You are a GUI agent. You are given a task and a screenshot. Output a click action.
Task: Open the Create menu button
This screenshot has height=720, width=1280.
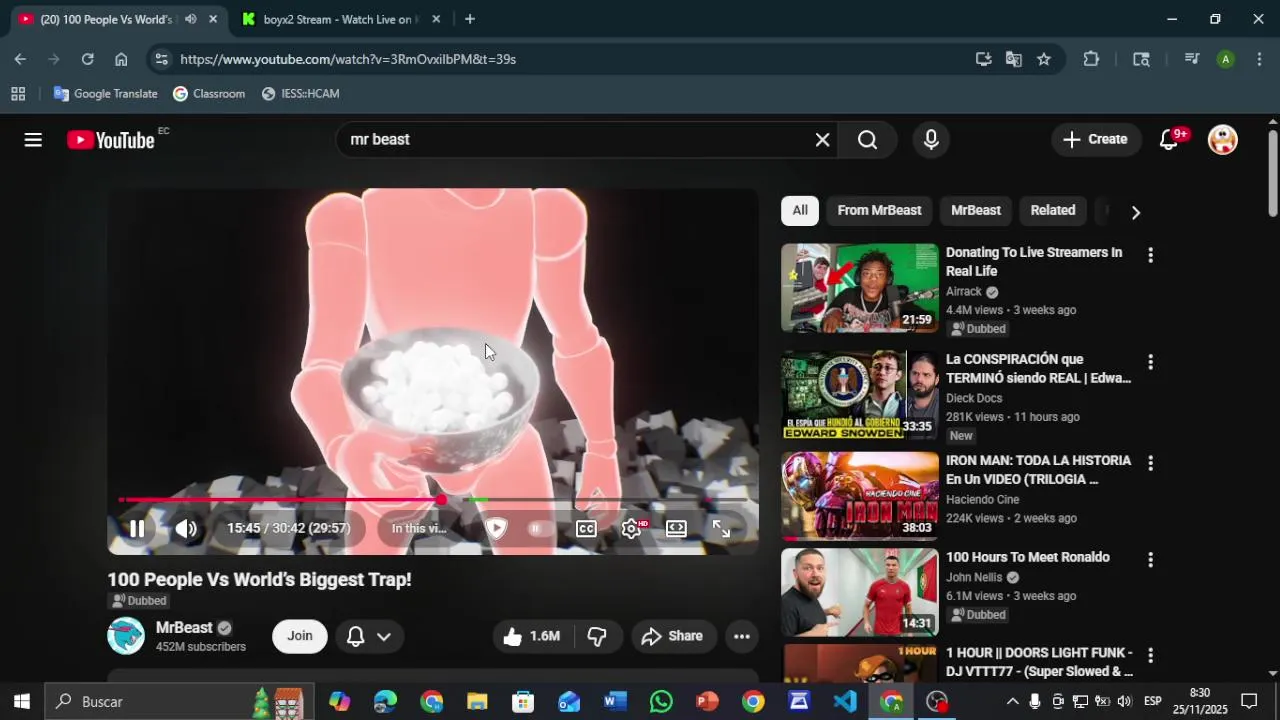click(1095, 140)
